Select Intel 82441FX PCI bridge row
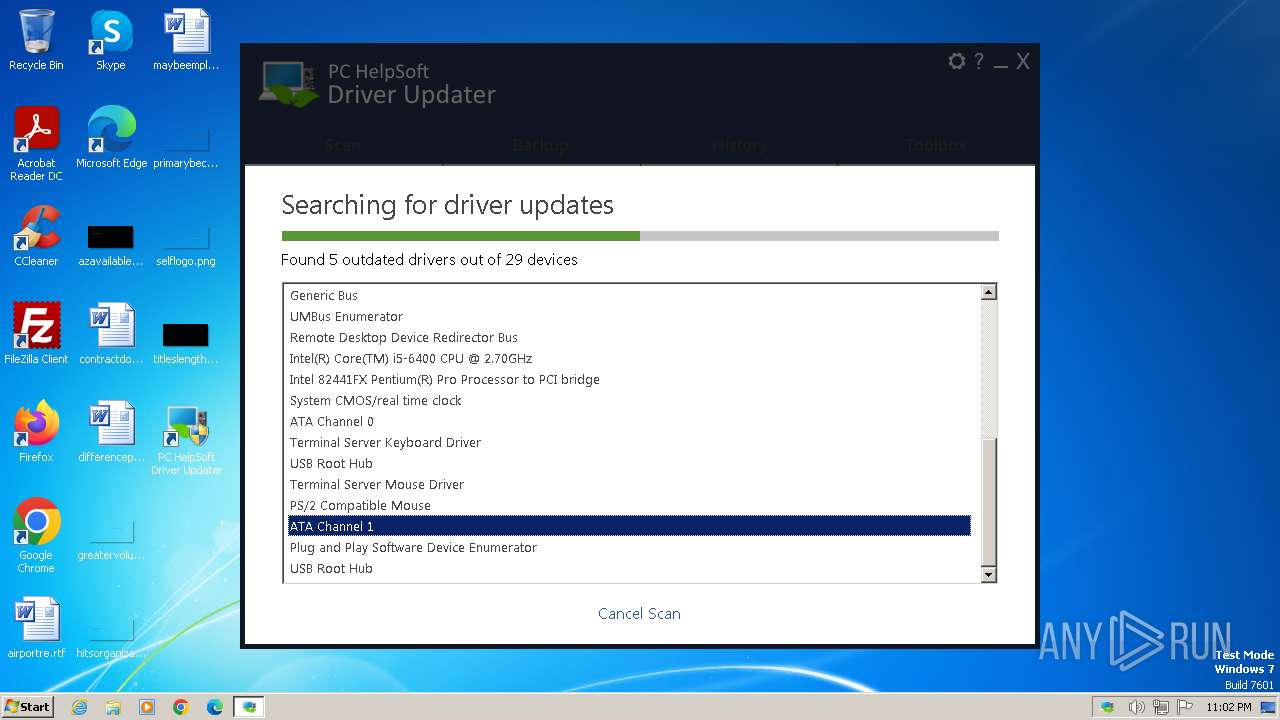The width and height of the screenshot is (1280, 720). click(630, 380)
